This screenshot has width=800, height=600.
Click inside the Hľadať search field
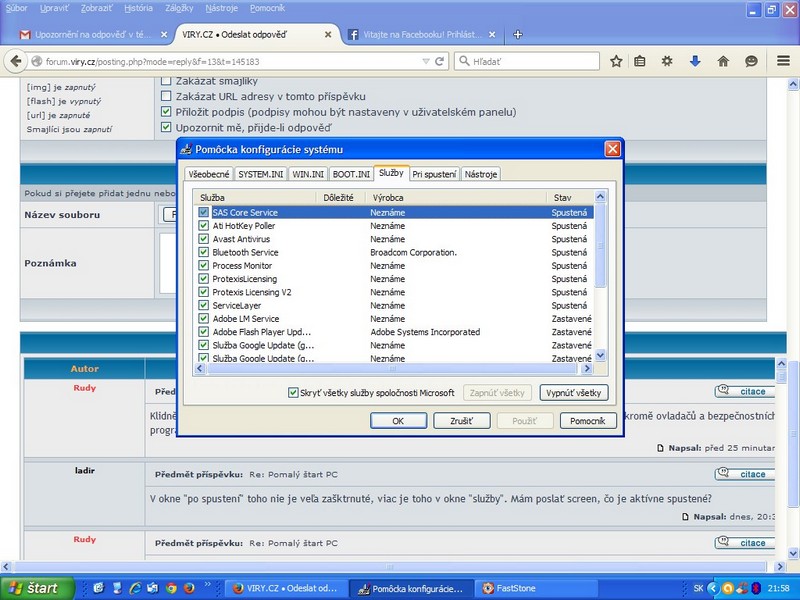point(530,60)
